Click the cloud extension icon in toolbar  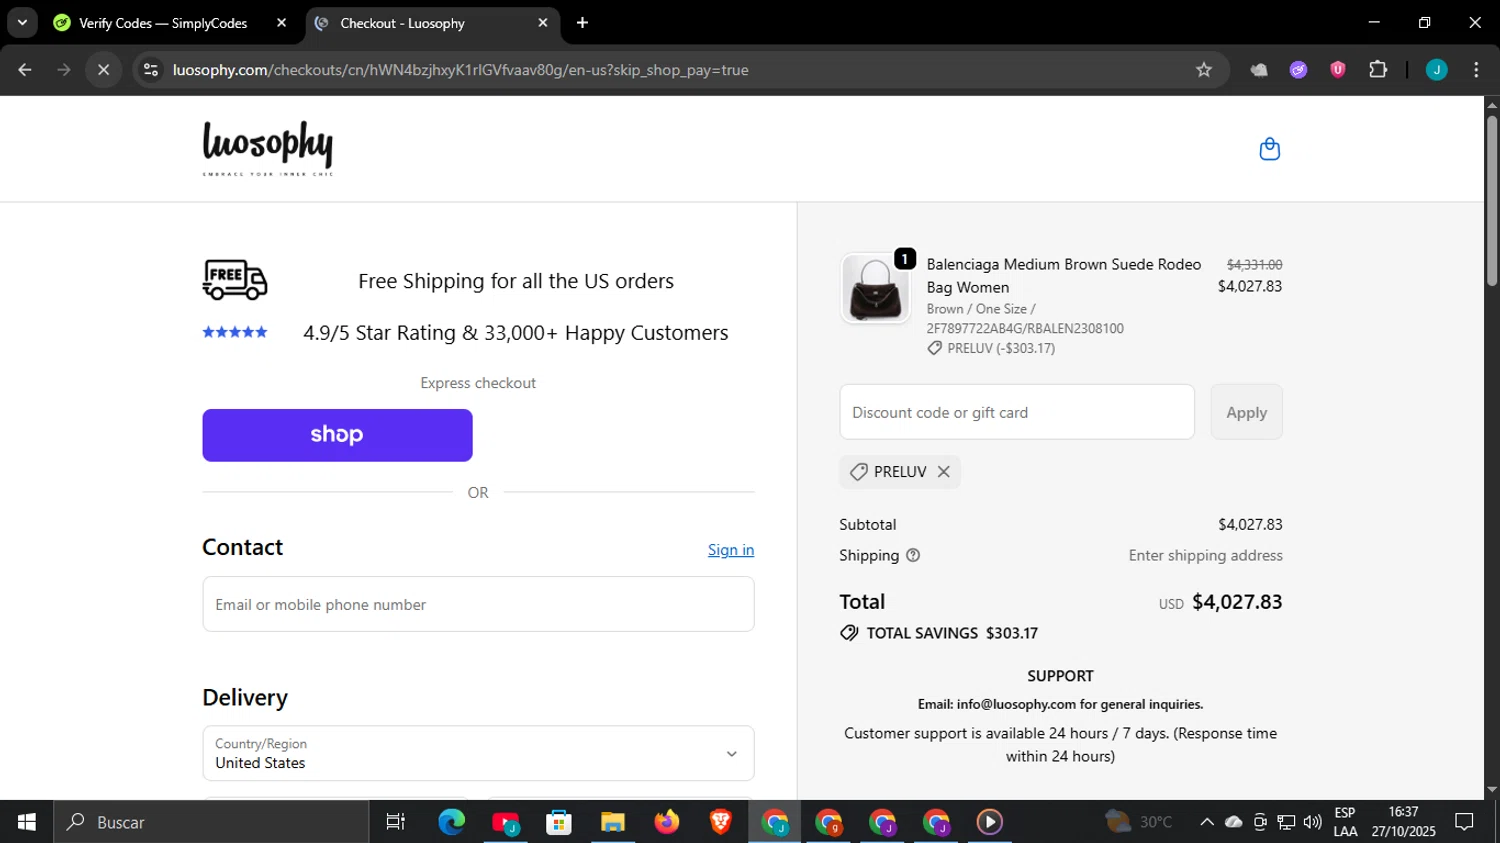[x=1259, y=70]
